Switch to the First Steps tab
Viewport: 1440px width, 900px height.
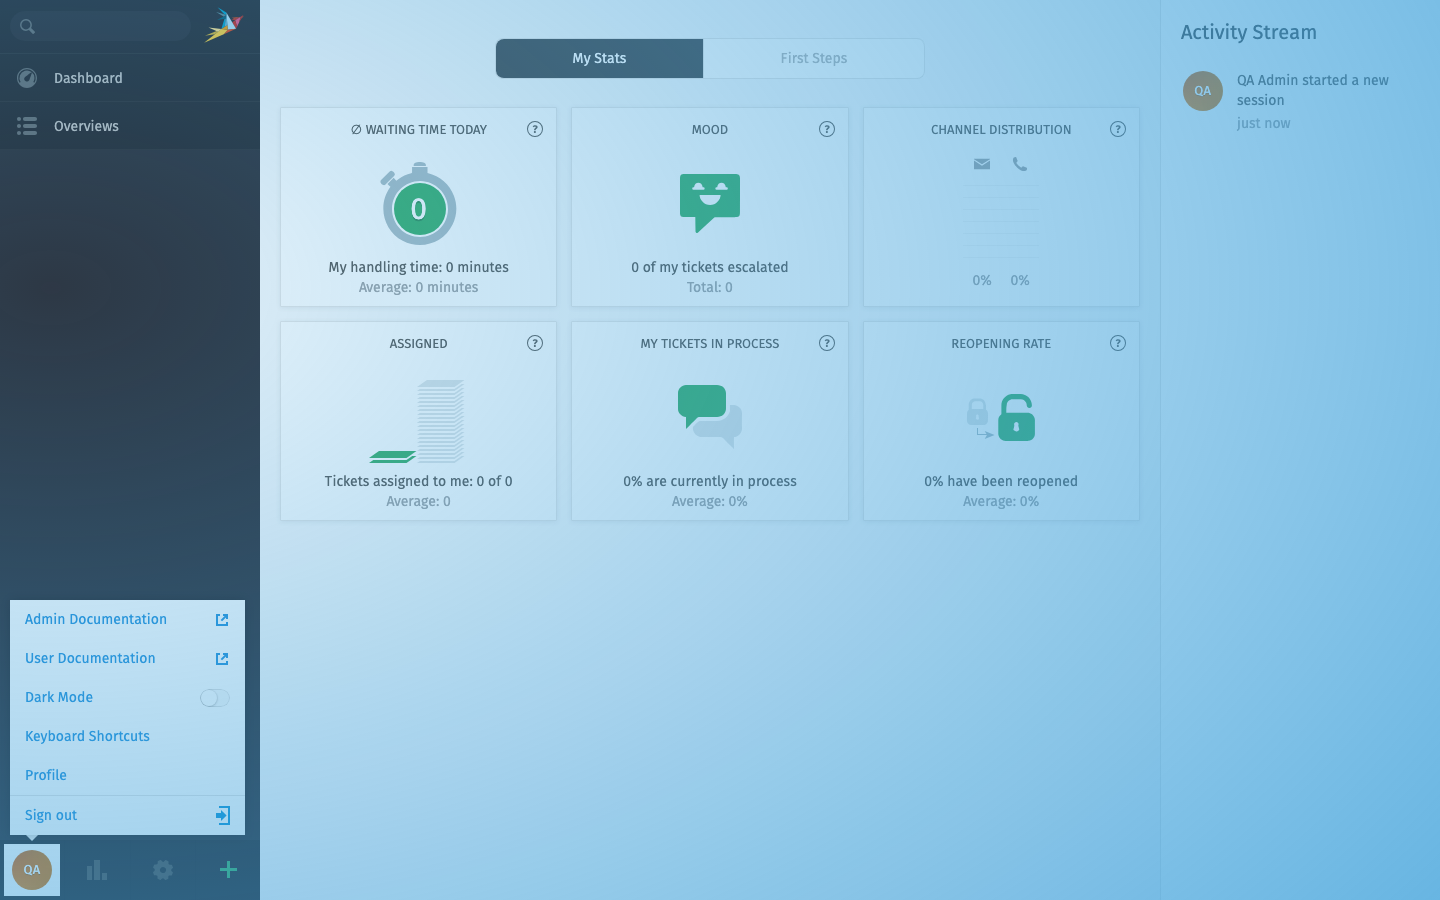click(x=814, y=58)
